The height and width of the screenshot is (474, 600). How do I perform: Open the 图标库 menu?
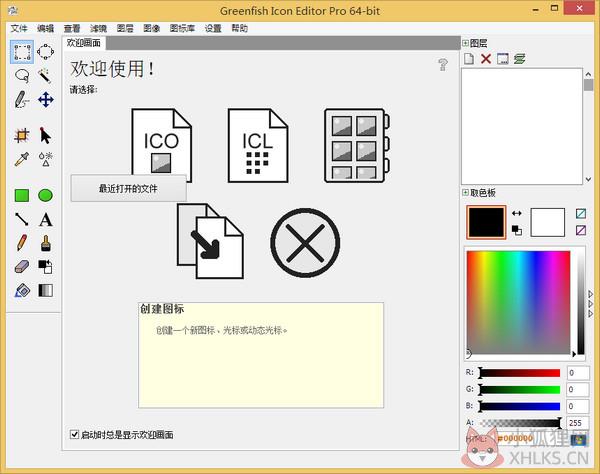point(183,28)
